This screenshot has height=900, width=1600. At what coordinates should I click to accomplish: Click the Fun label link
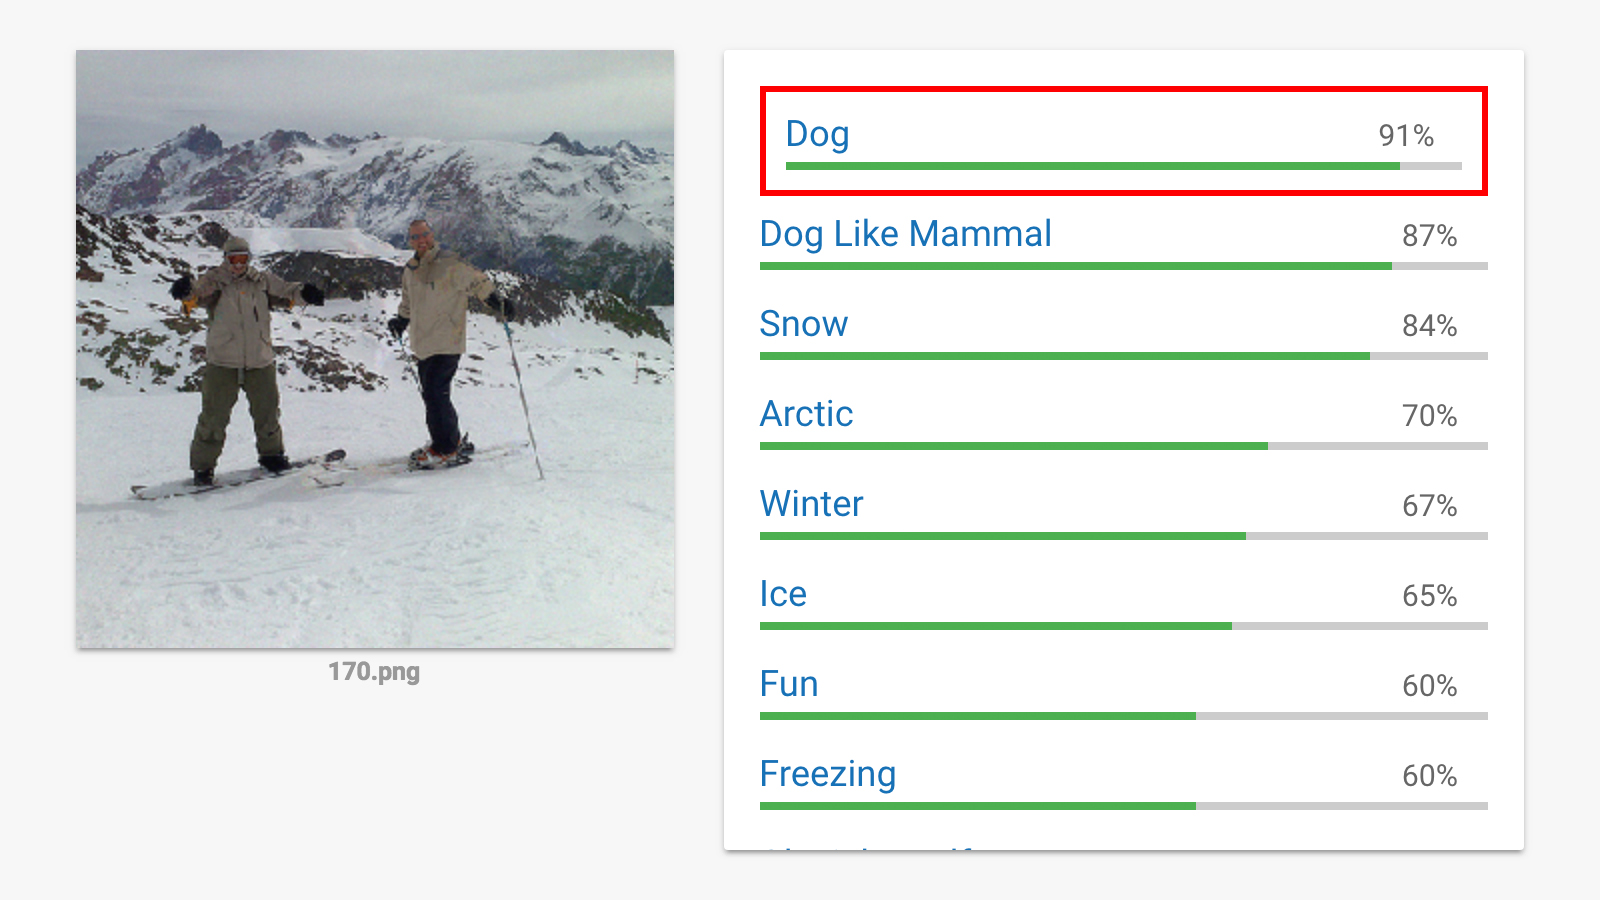click(x=789, y=684)
